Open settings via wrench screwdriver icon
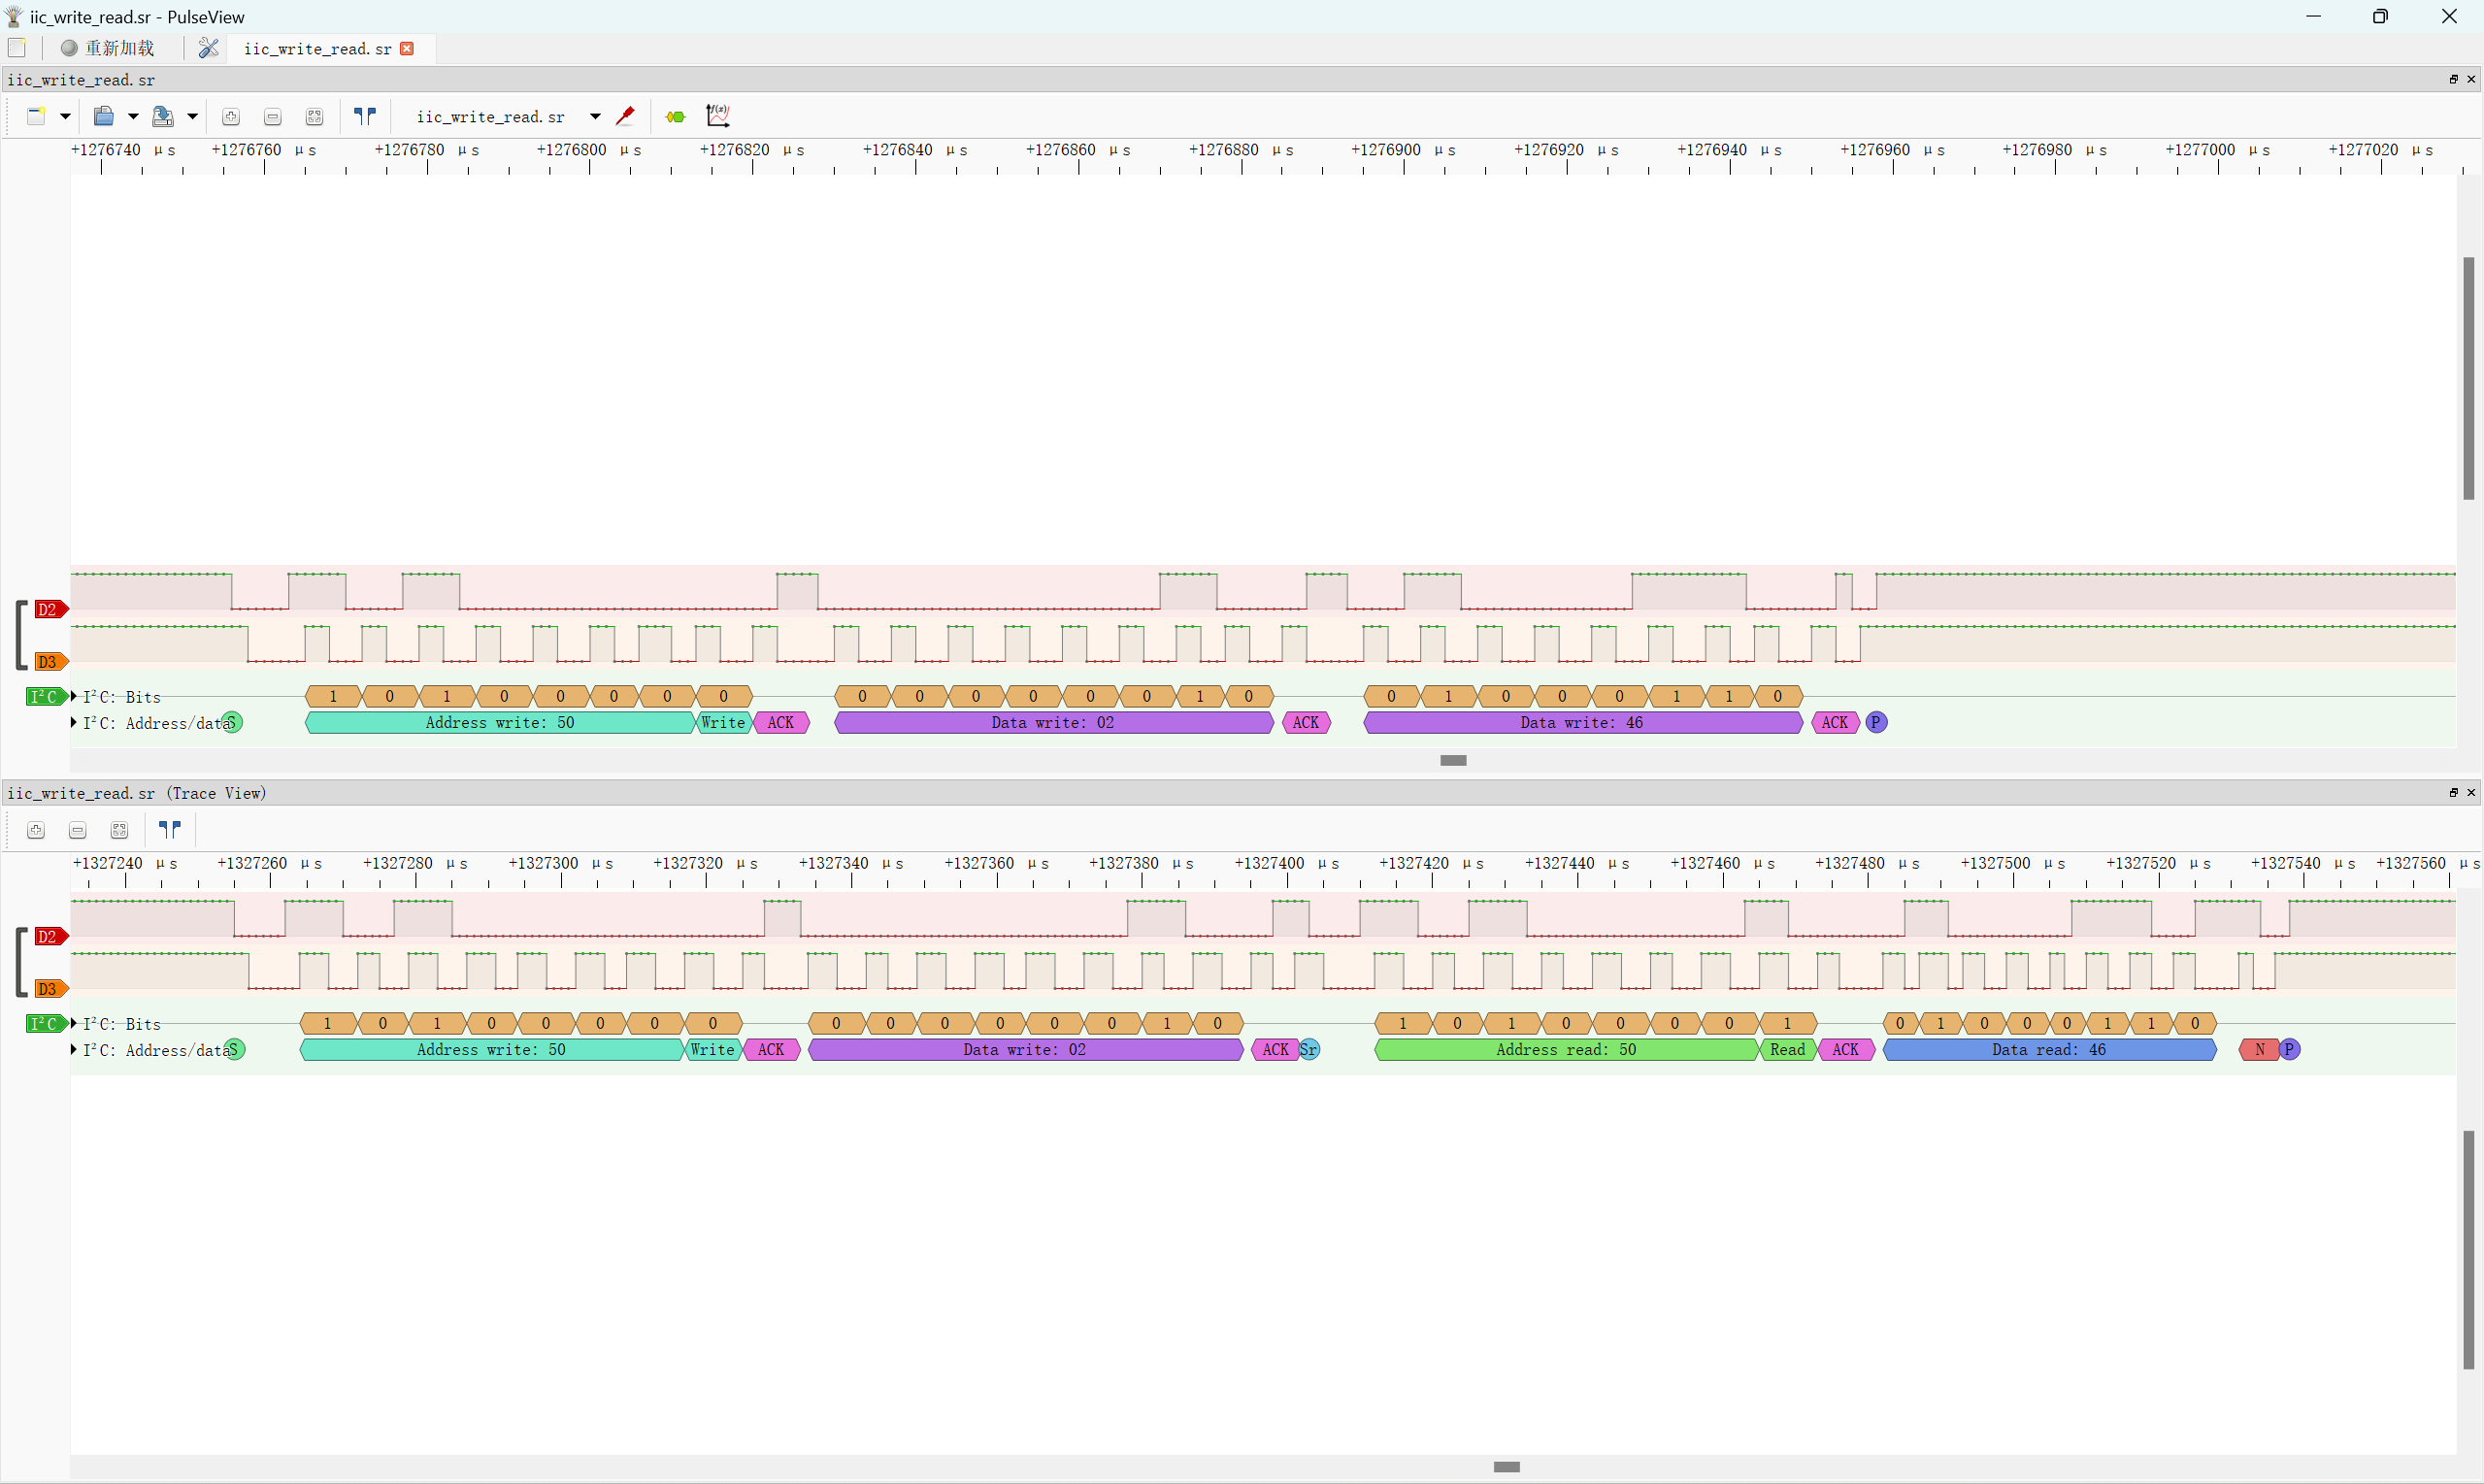Screen dimensions: 2484x1484 (x=208, y=48)
